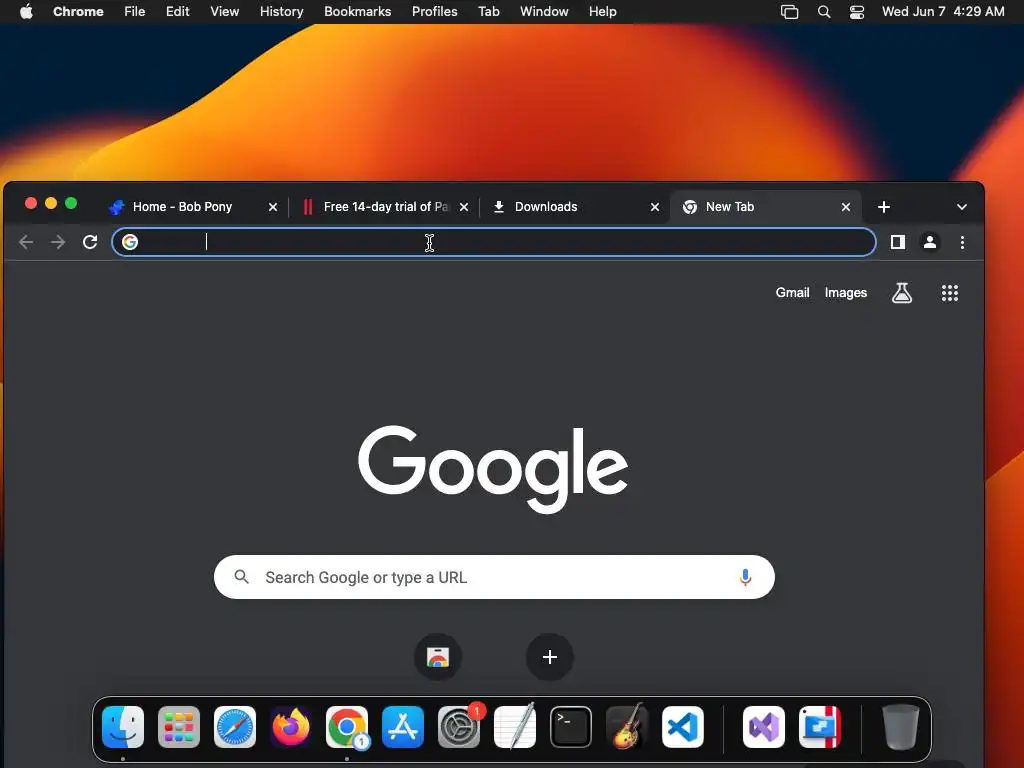
Task: Open Finder from the Dock
Action: coord(123,727)
